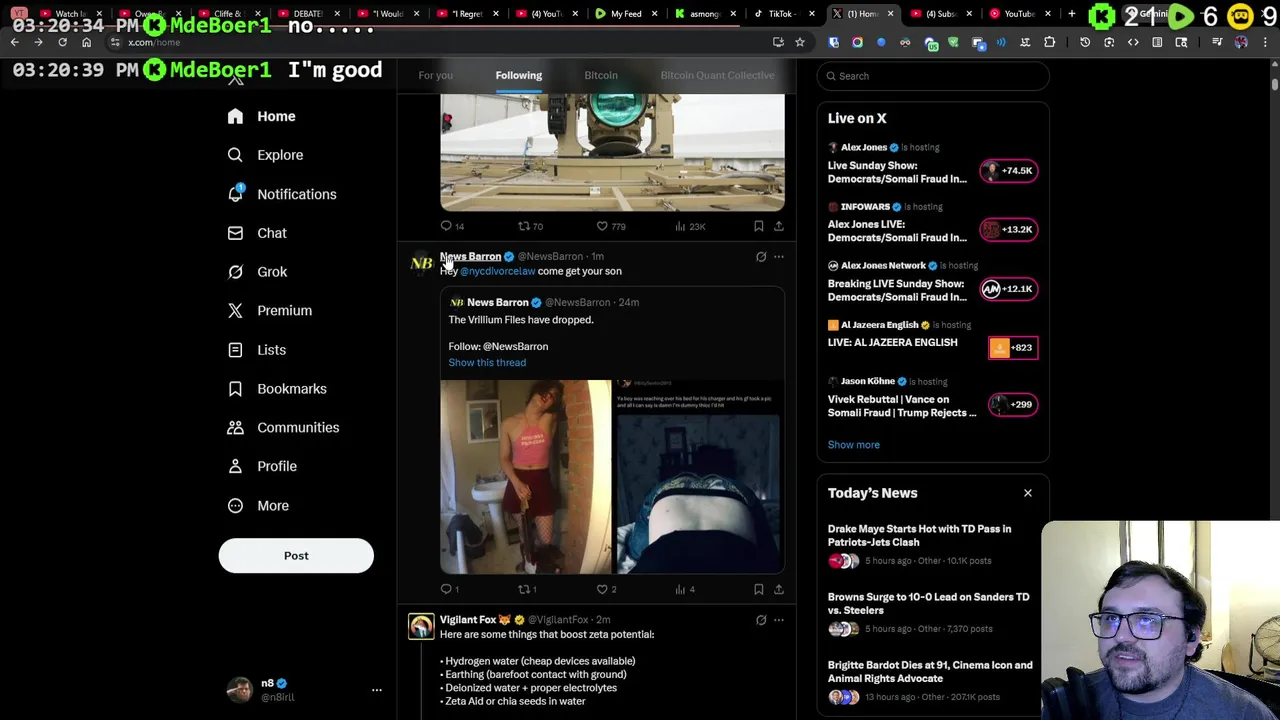Click the @nycdivorcelaw mention link
1280x720 pixels.
tap(497, 271)
